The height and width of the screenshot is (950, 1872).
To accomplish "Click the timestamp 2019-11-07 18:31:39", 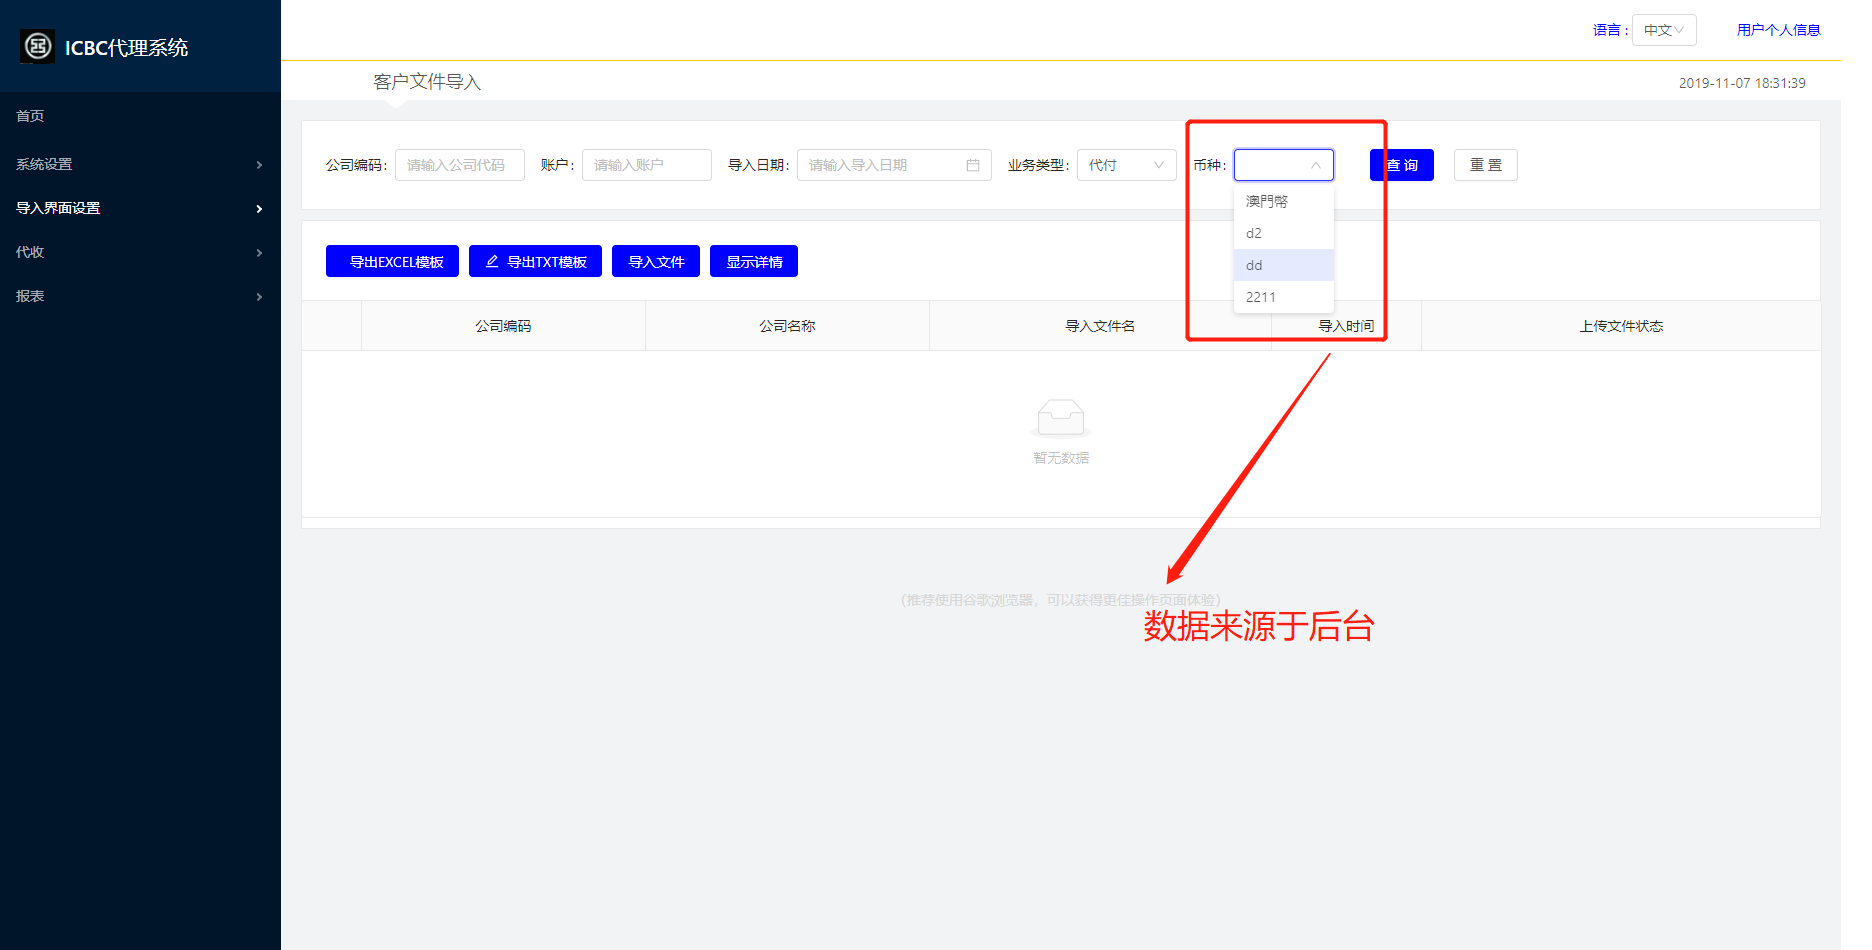I will point(1742,83).
